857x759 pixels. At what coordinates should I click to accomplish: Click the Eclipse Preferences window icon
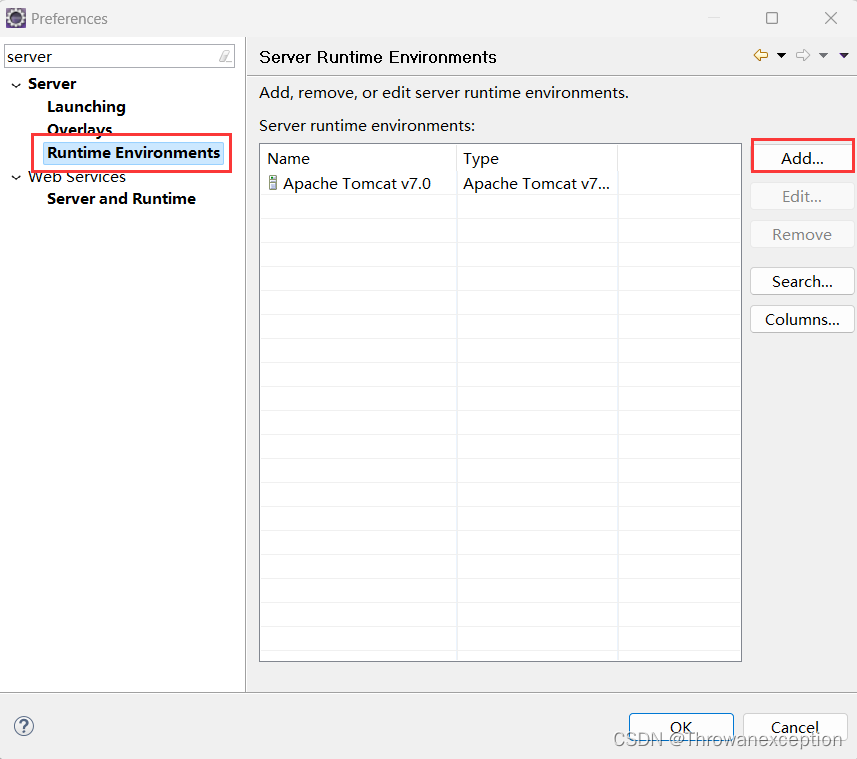[x=15, y=18]
